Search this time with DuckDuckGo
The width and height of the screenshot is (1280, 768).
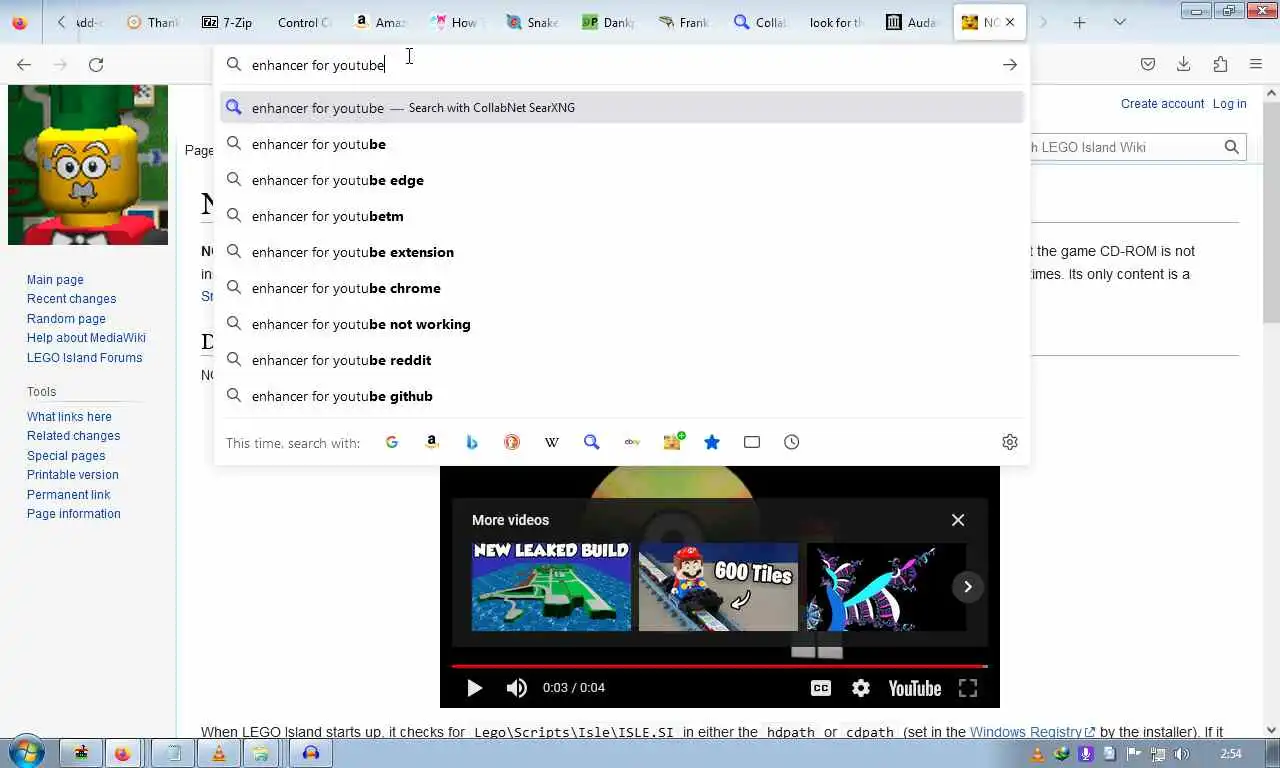512,442
